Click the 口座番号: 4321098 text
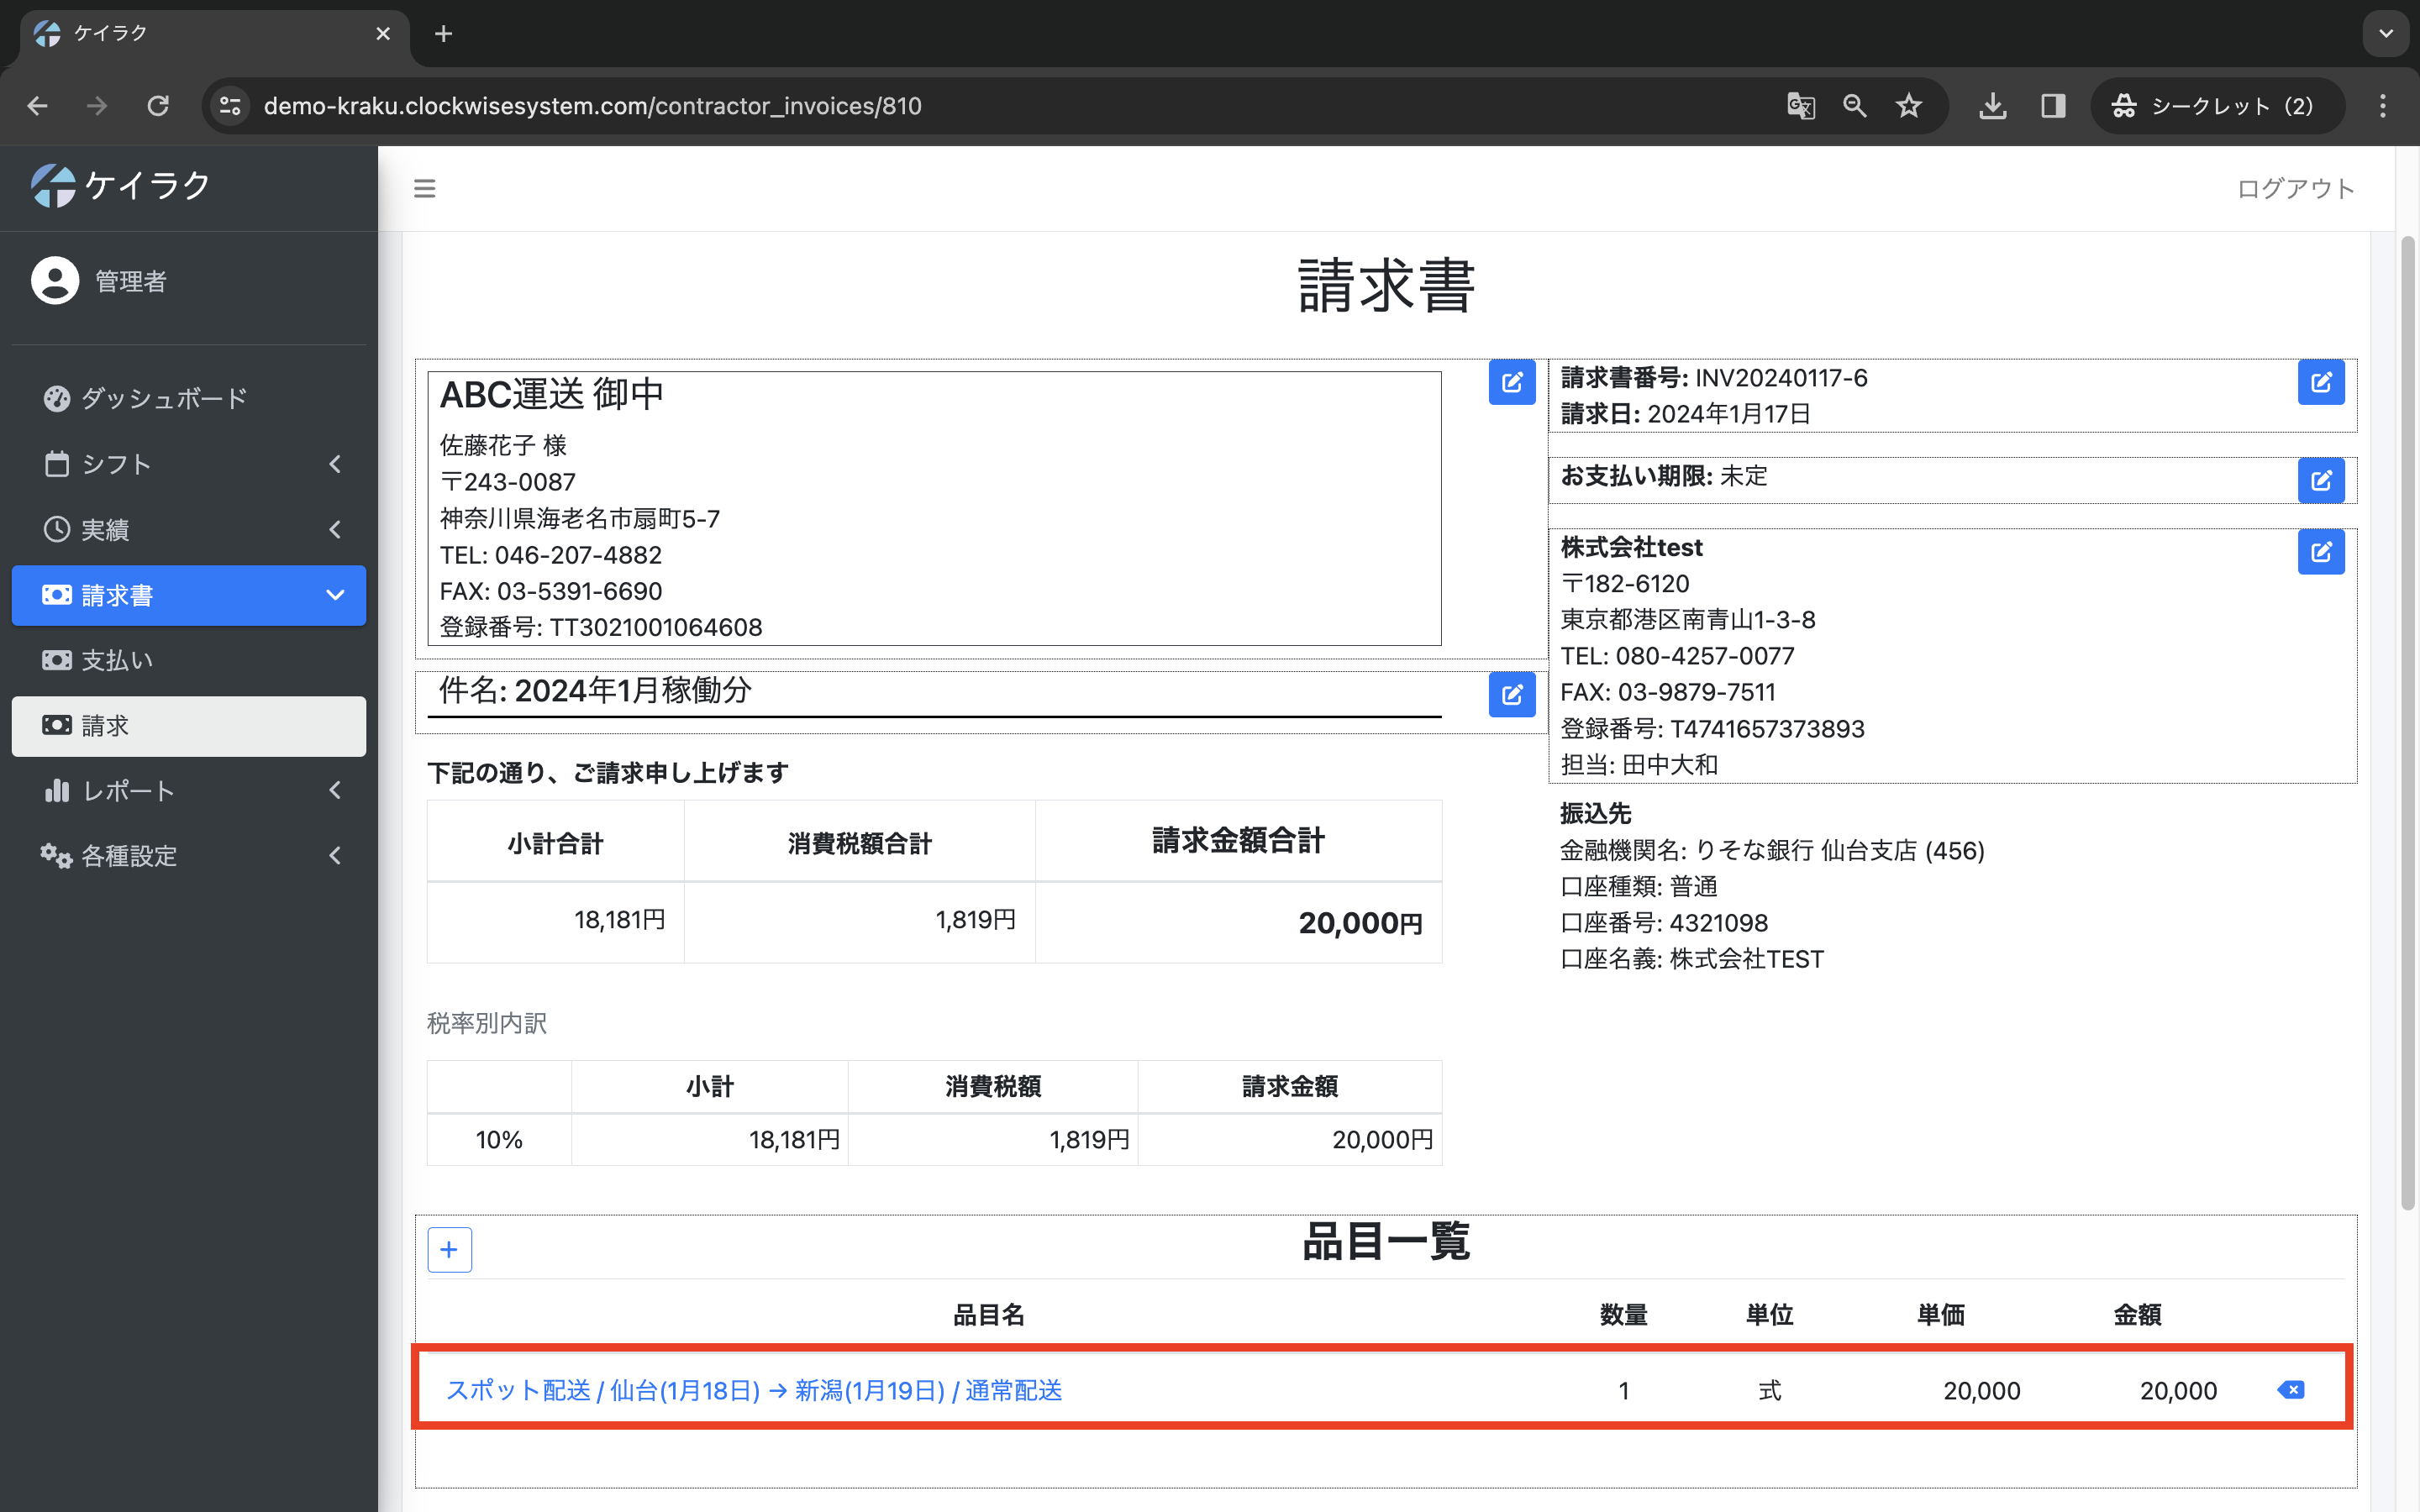Image resolution: width=2420 pixels, height=1512 pixels. click(x=1664, y=922)
